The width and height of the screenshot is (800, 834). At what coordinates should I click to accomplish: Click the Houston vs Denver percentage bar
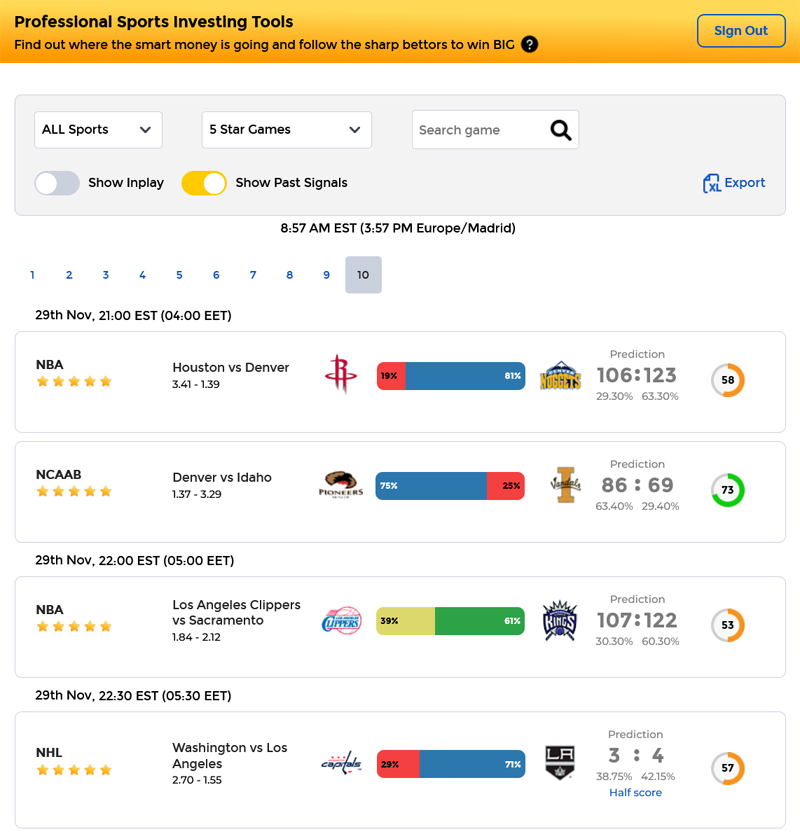tap(451, 376)
